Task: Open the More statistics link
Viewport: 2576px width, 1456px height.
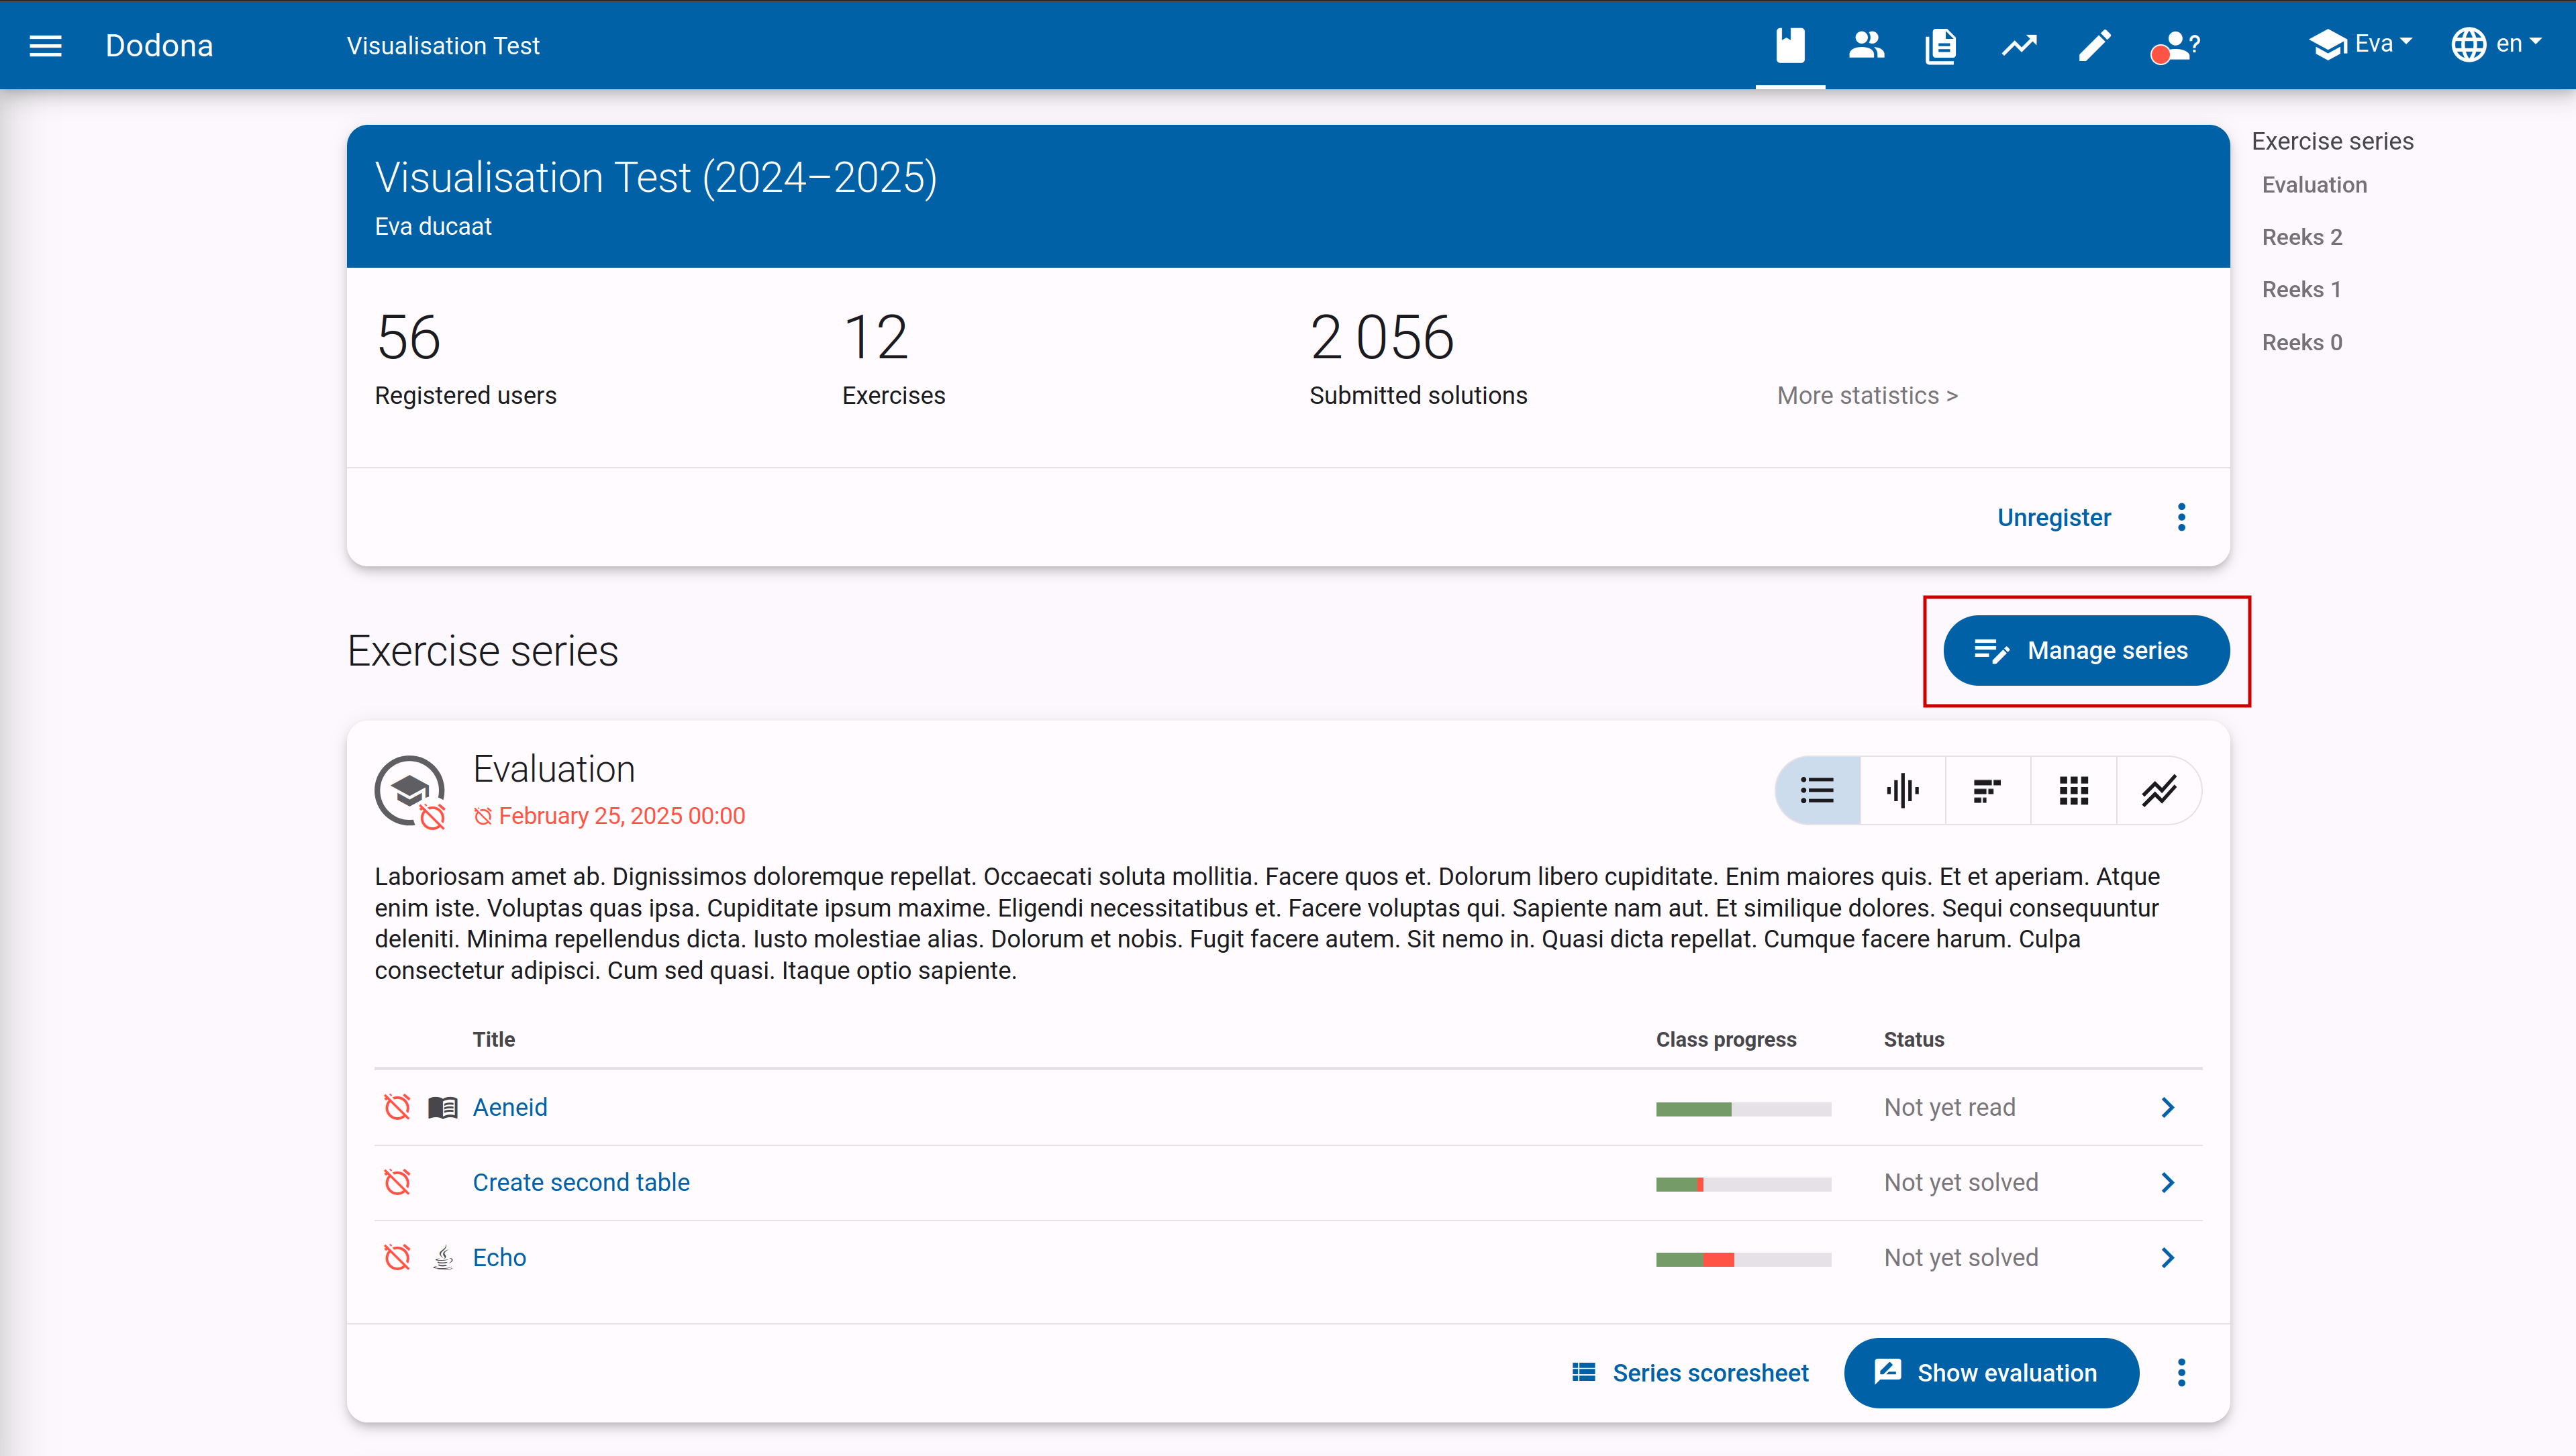Action: pyautogui.click(x=1867, y=395)
